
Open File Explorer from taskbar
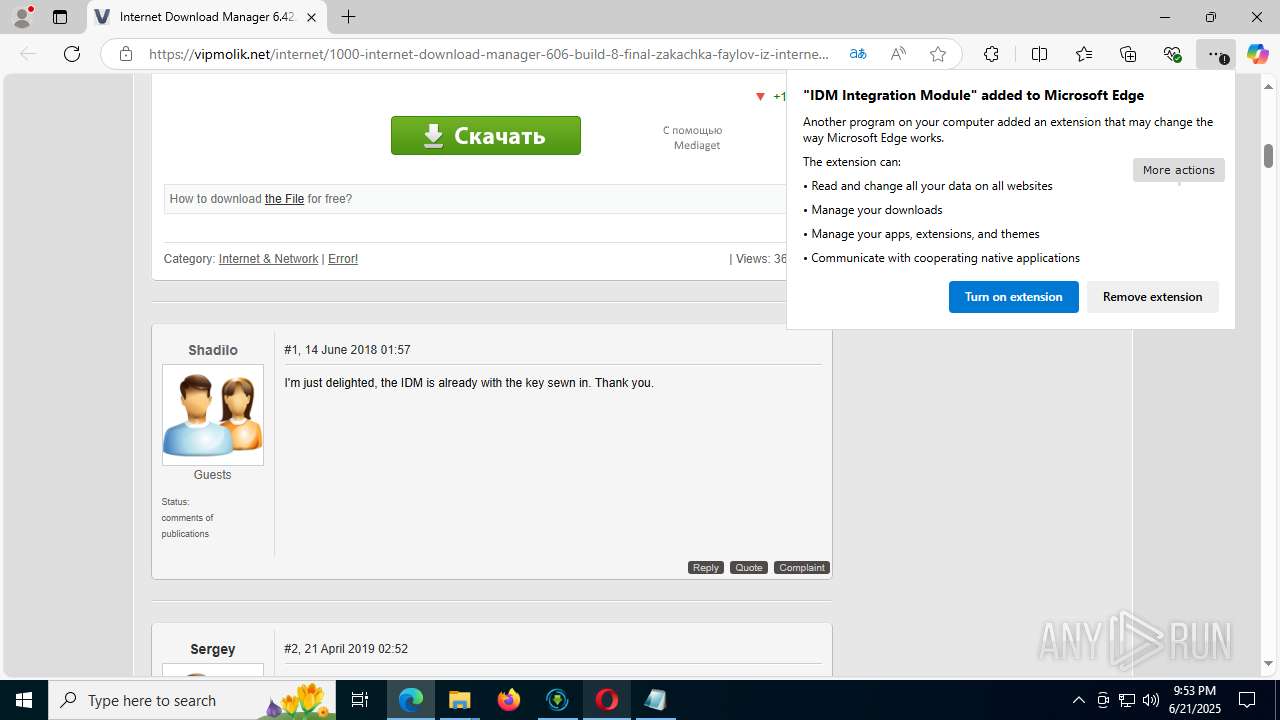point(459,700)
